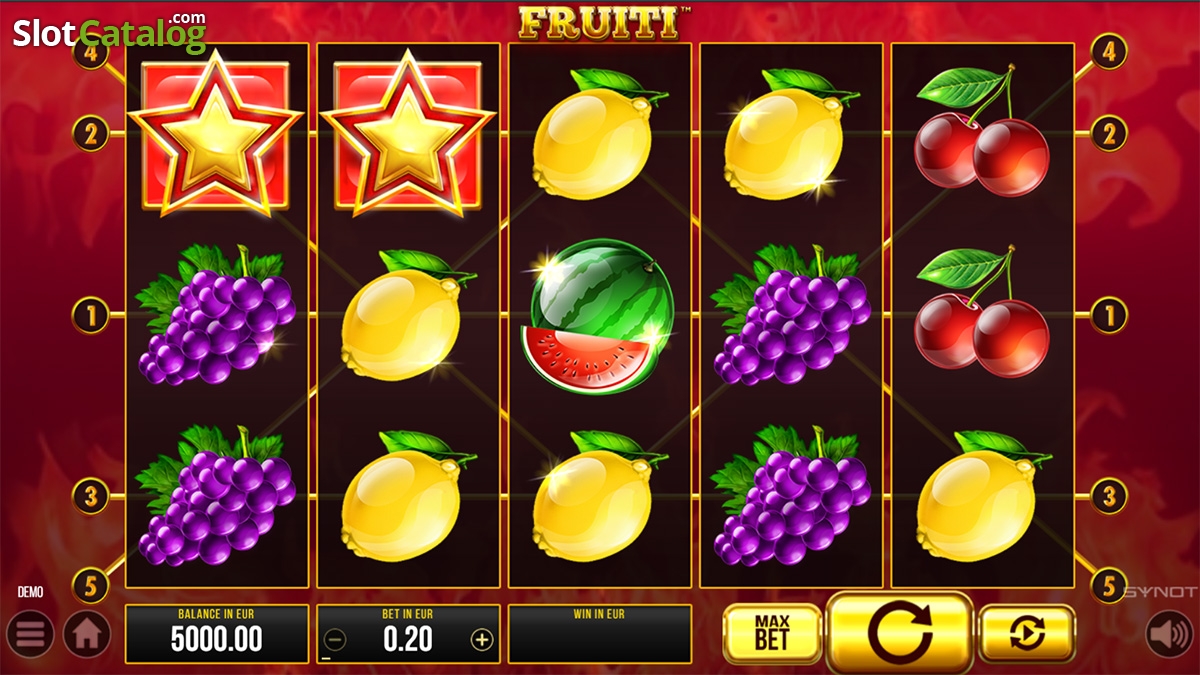Select payline 1 marker on right side
The image size is (1200, 675).
(1108, 317)
